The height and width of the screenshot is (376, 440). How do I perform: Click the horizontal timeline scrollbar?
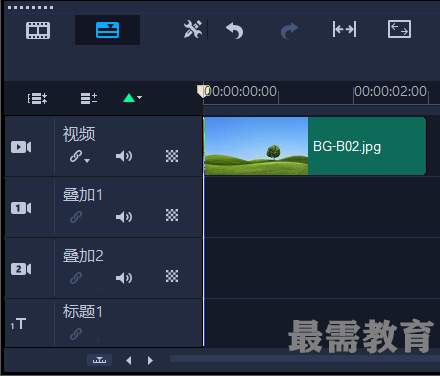[305, 359]
